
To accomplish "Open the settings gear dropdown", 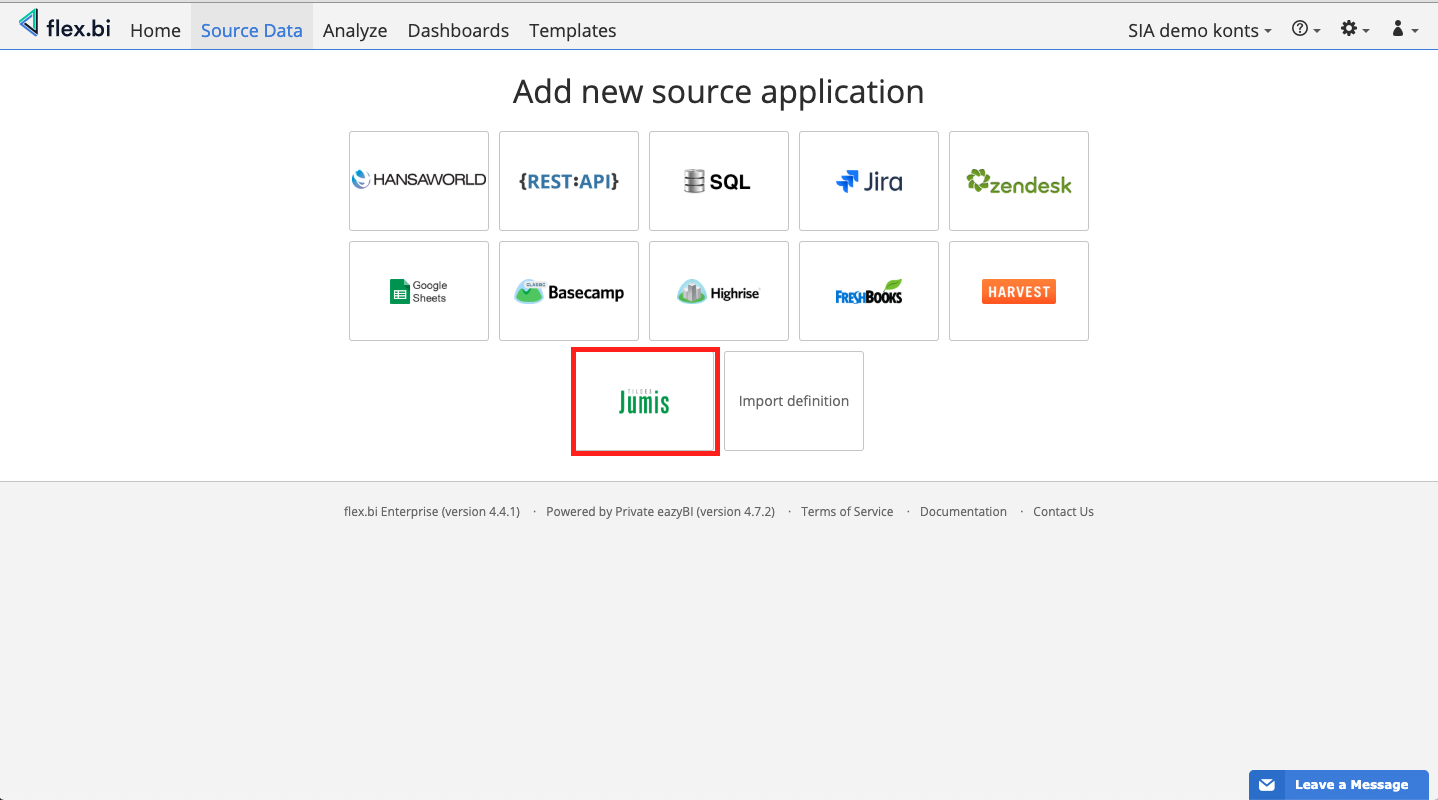I will [1355, 30].
